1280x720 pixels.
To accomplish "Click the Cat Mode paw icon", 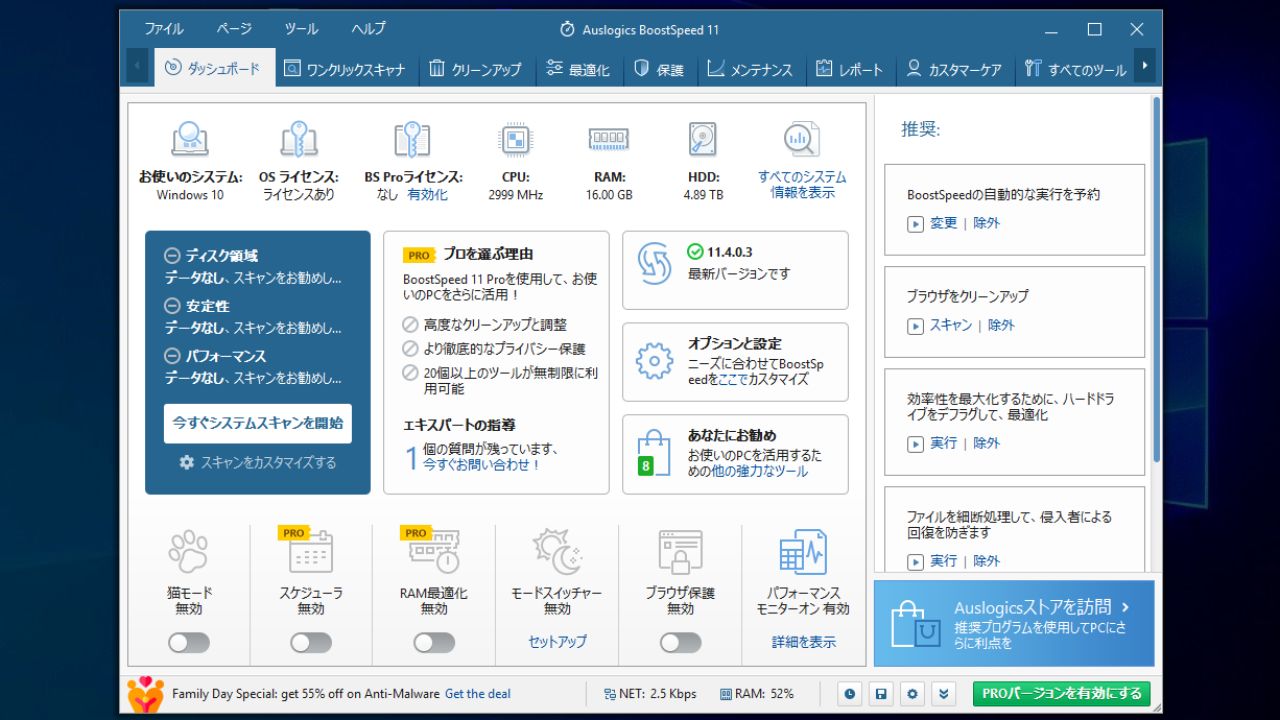I will coord(188,551).
